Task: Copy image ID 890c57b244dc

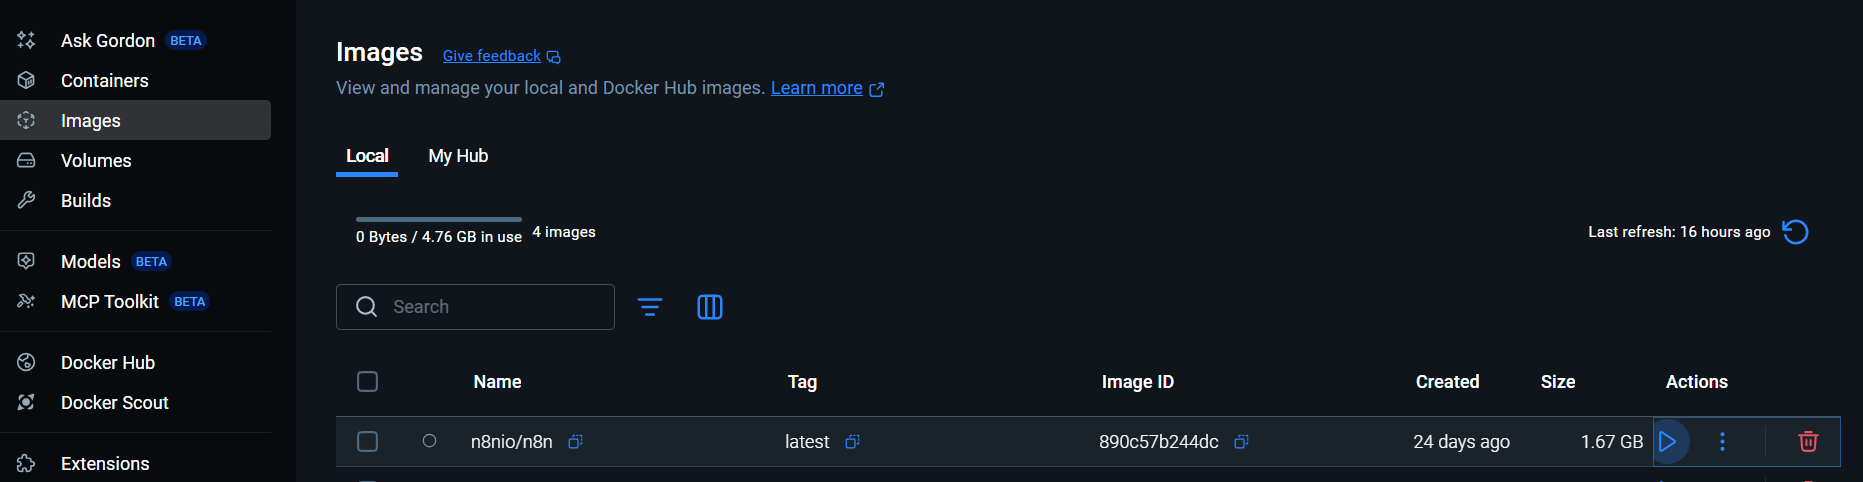Action: point(1241,441)
